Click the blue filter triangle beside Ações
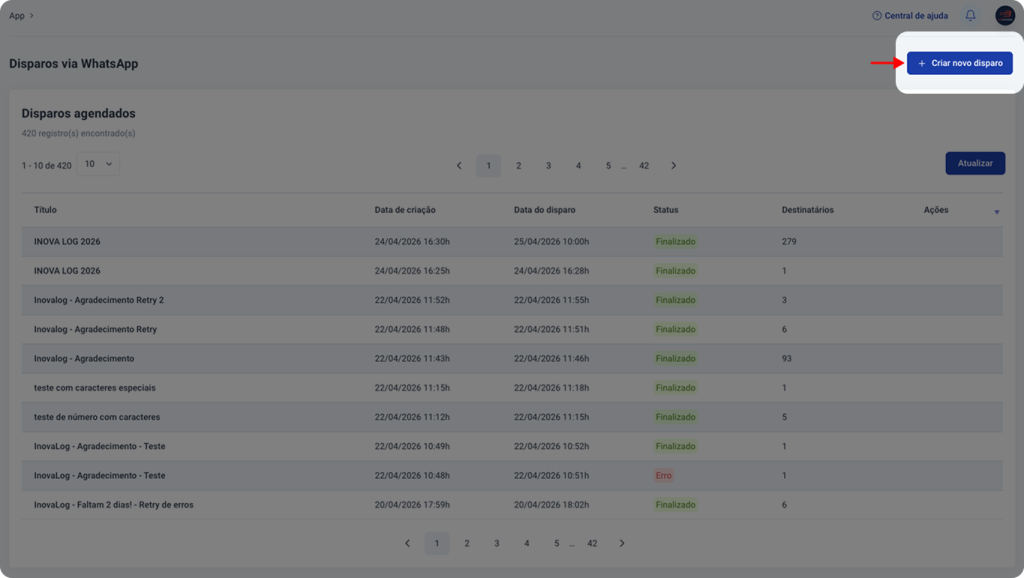The height and width of the screenshot is (578, 1024). (x=997, y=212)
